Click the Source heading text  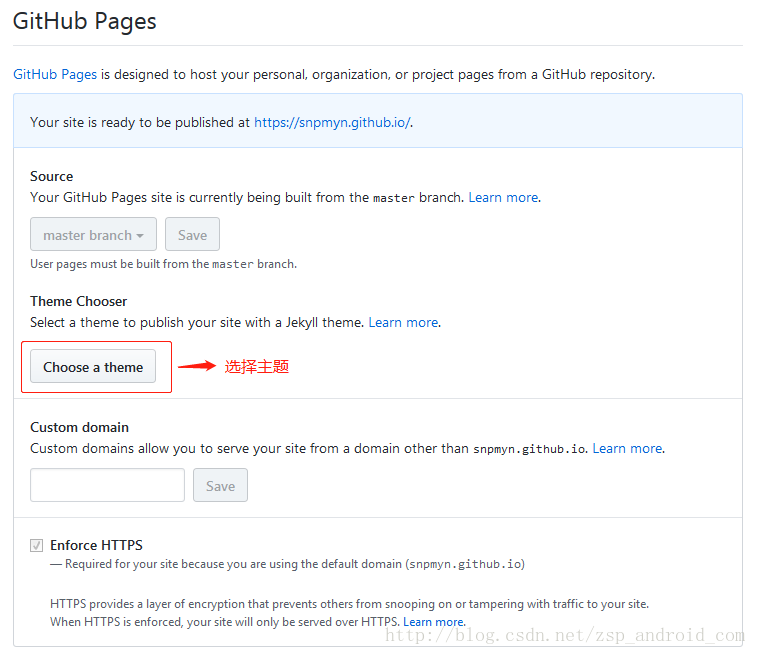click(x=52, y=176)
